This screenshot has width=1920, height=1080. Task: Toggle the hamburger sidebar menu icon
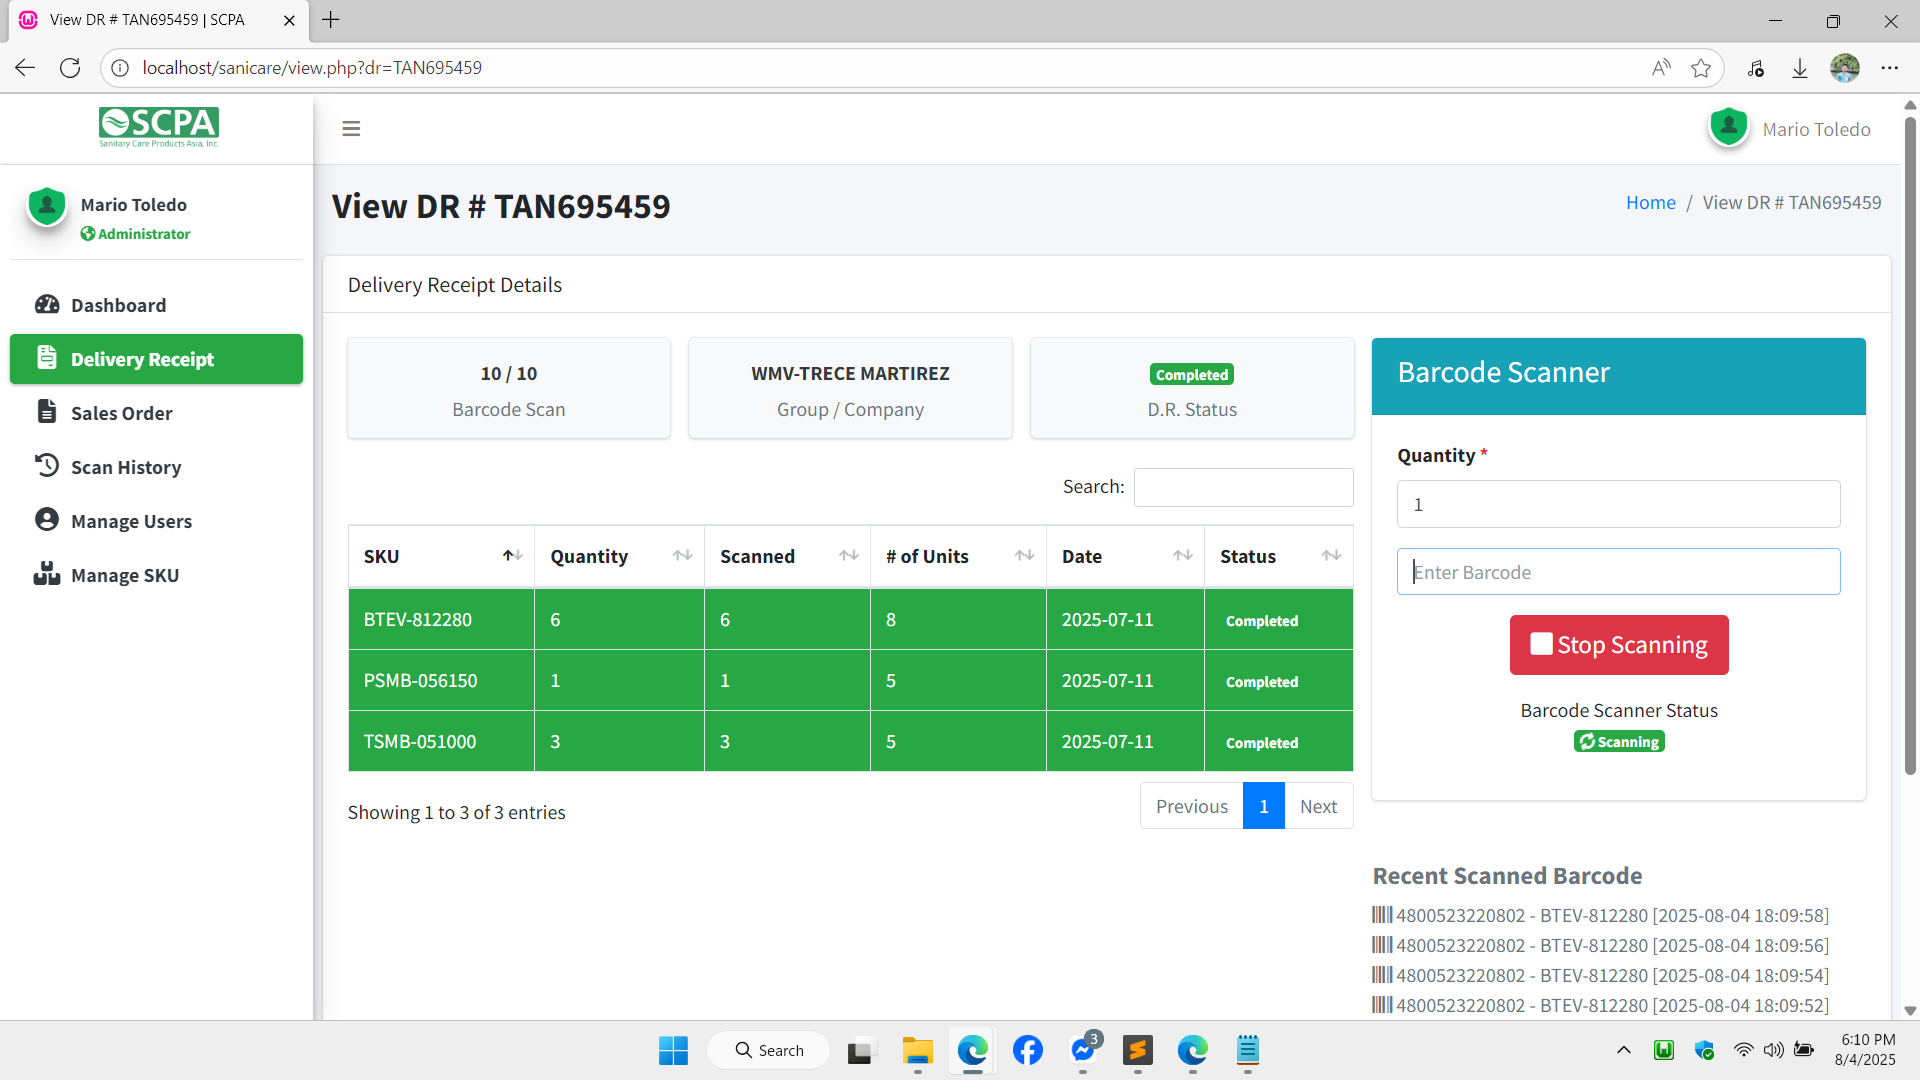[x=351, y=129]
